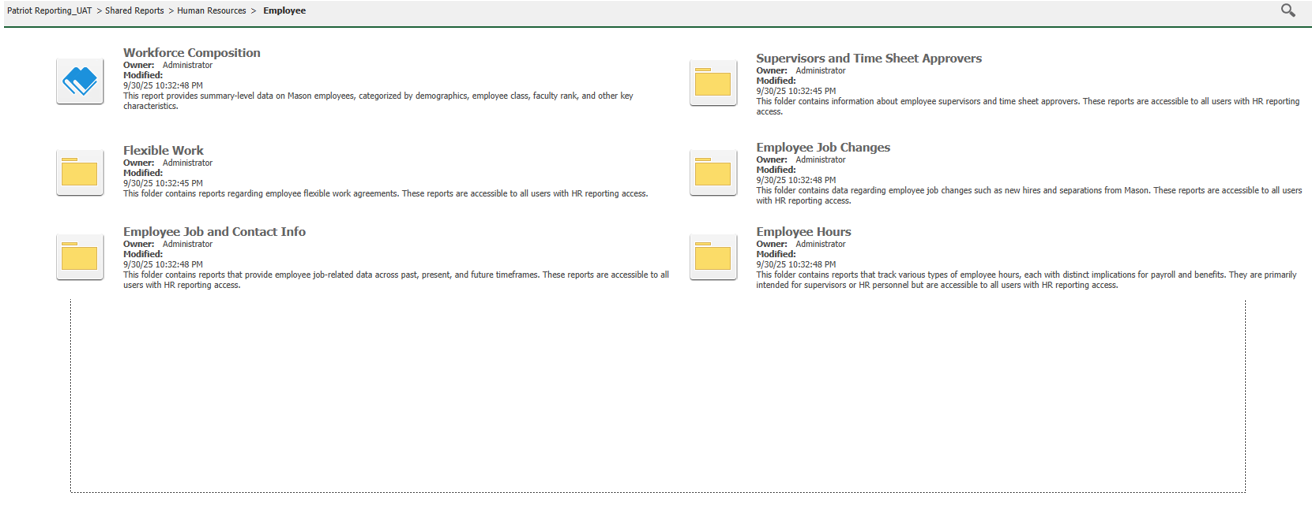This screenshot has height=532, width=1313.
Task: Open the Employee Hours title link
Action: (x=803, y=232)
